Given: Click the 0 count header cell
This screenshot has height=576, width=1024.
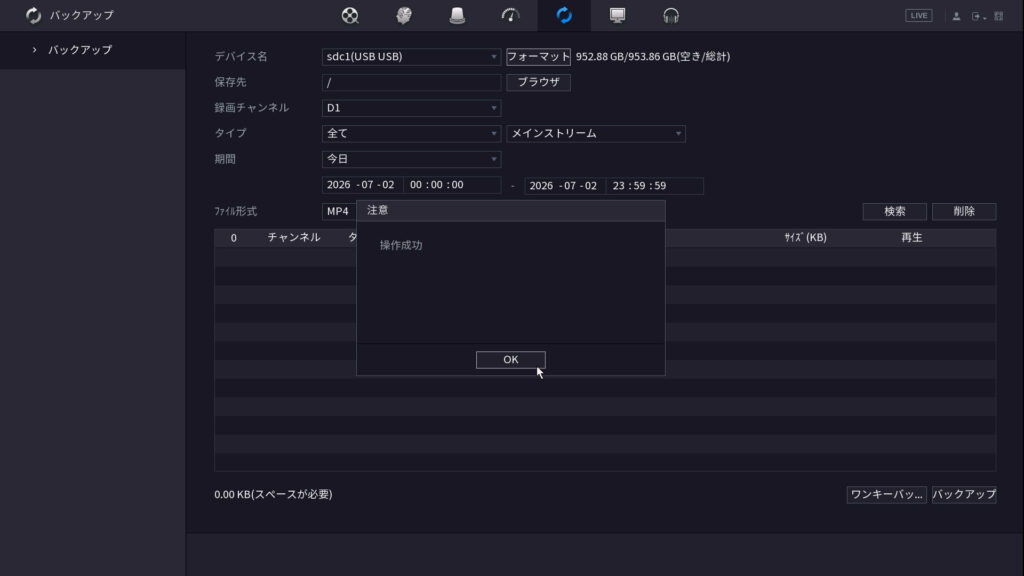Looking at the screenshot, I should (233, 238).
